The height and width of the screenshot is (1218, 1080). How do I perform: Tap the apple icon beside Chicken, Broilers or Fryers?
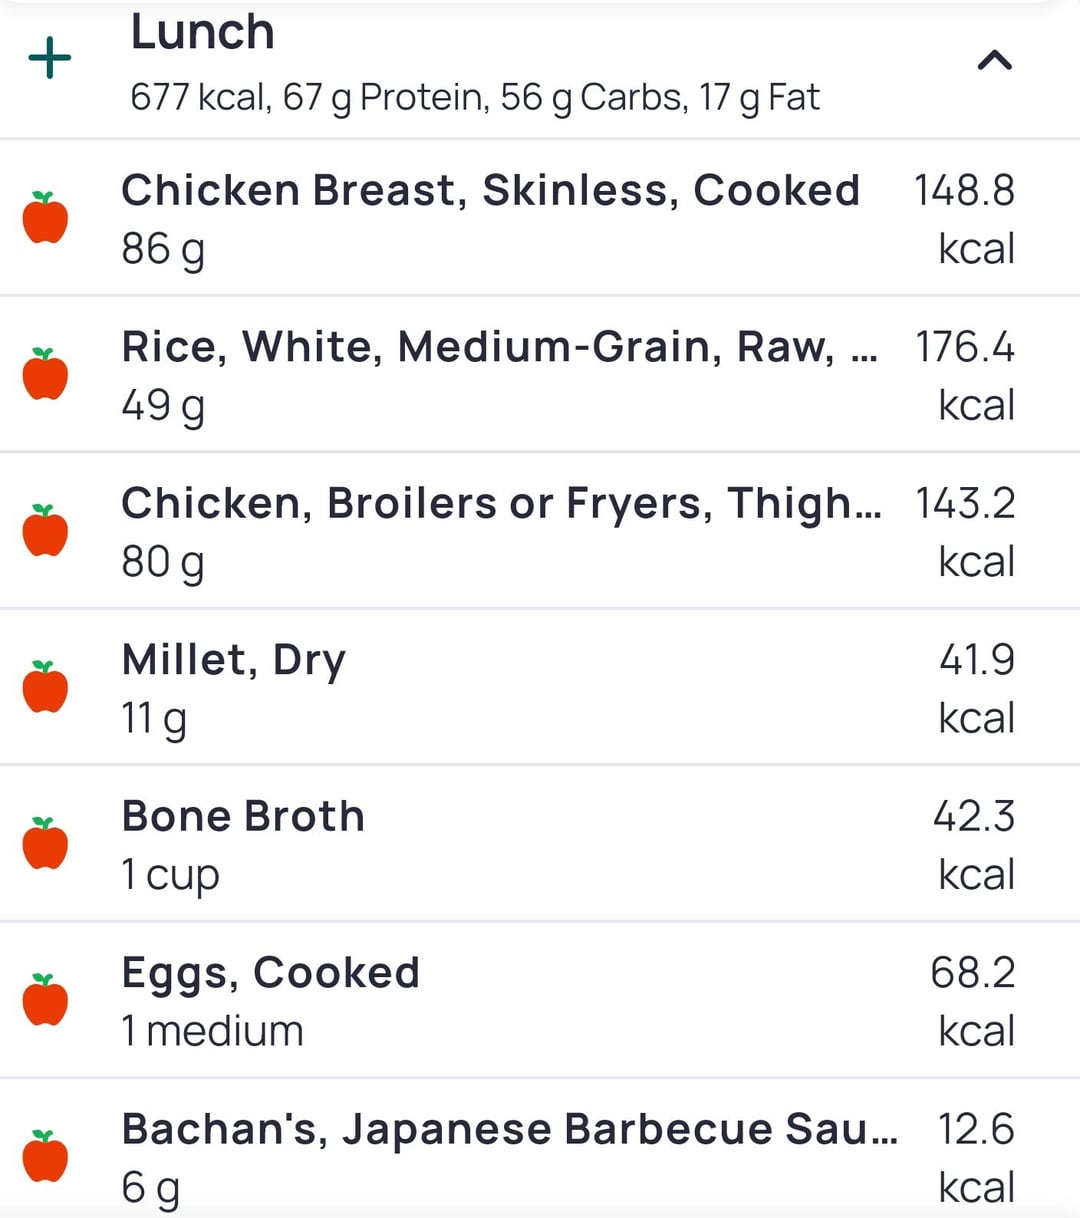[46, 531]
